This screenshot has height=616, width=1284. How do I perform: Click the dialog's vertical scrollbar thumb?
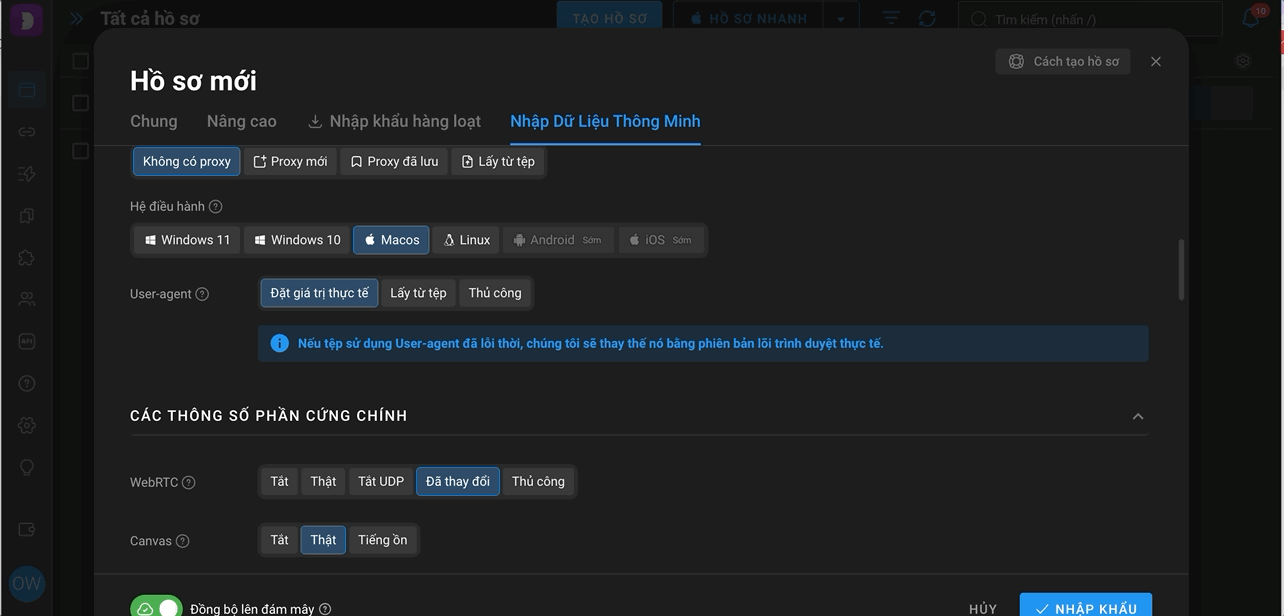[1182, 269]
